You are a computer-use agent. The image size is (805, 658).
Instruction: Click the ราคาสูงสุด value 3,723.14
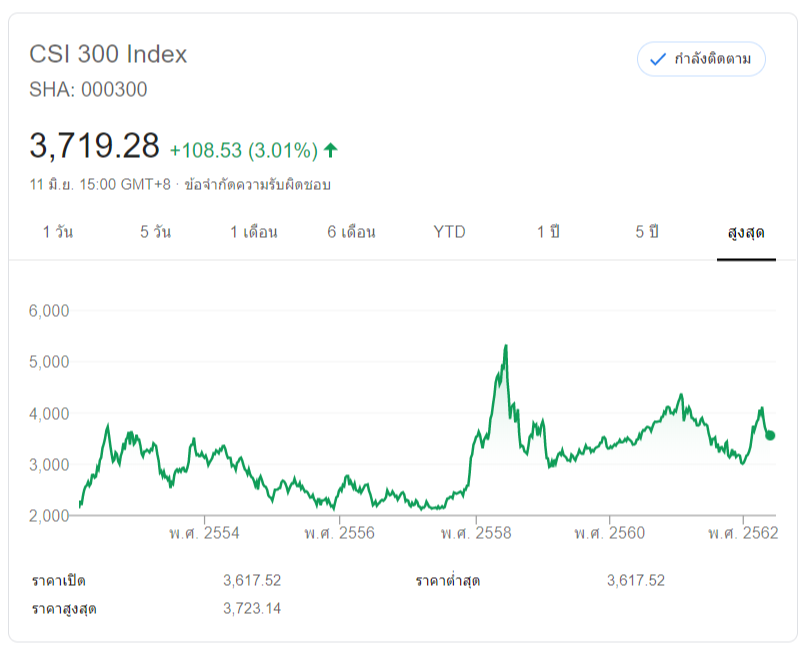tap(252, 608)
